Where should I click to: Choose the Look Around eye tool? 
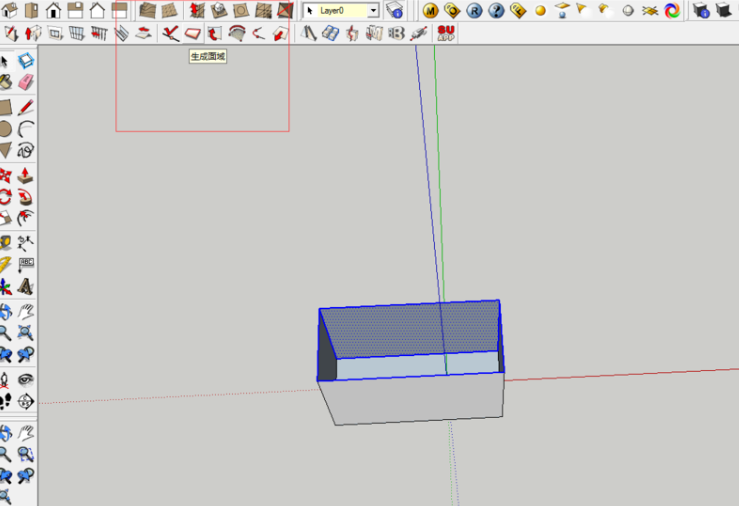tap(26, 380)
